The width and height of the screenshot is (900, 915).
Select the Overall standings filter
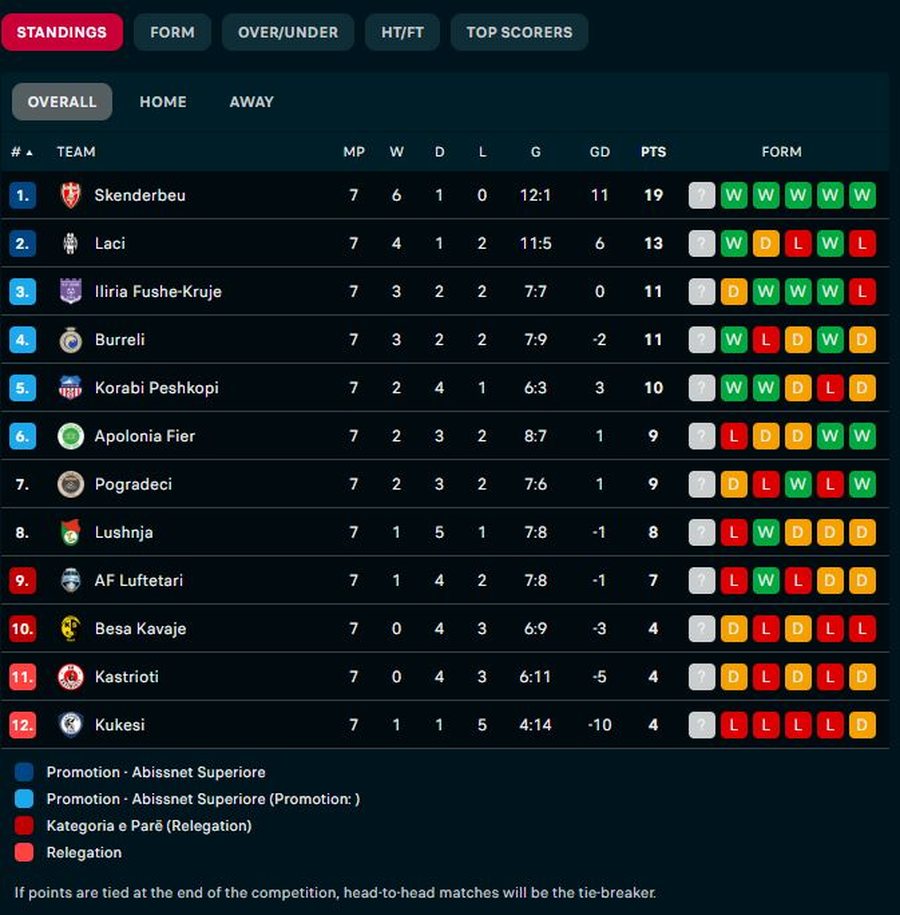[x=62, y=102]
